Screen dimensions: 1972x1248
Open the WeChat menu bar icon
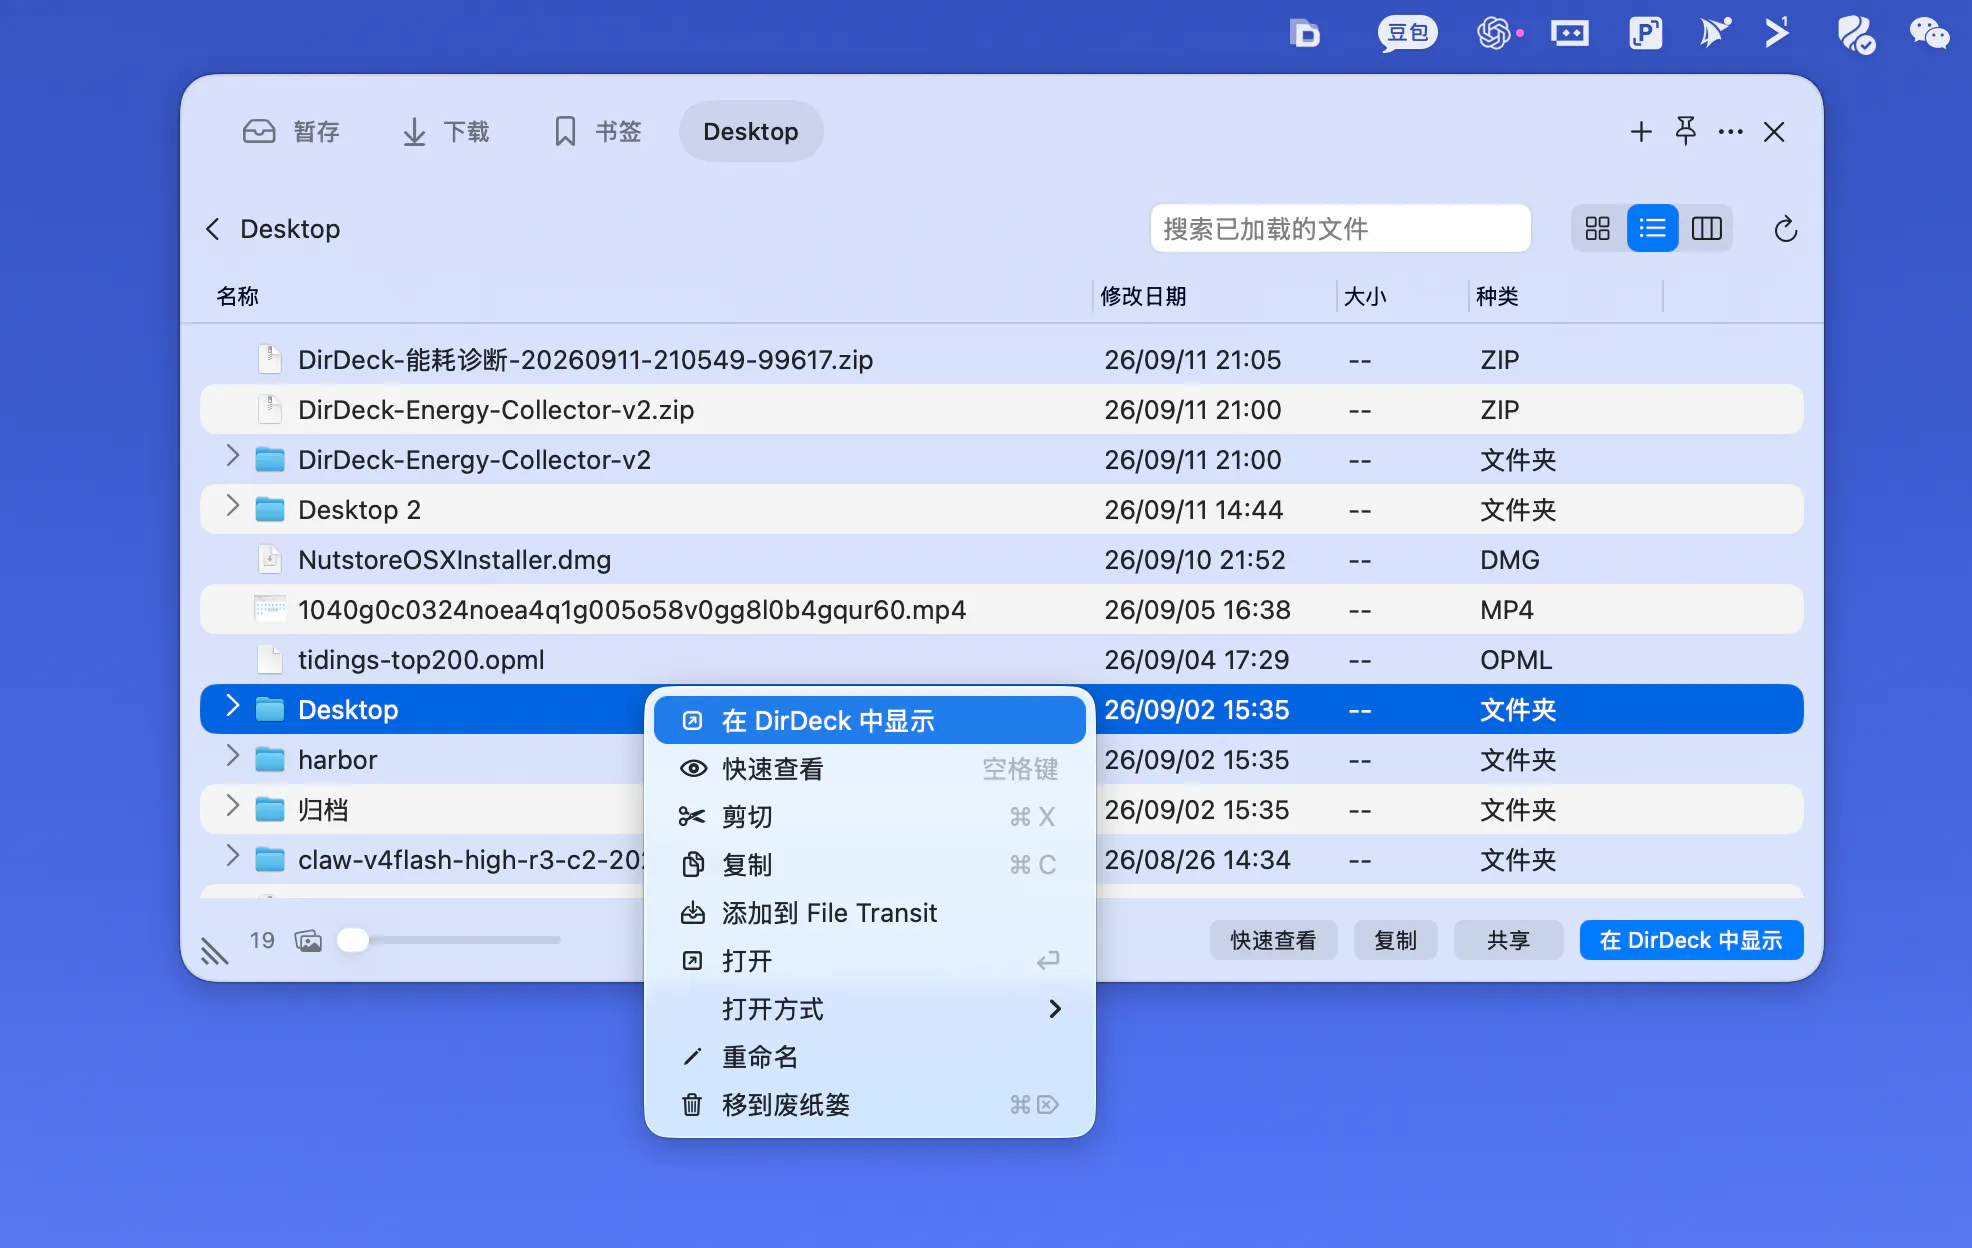click(x=1929, y=33)
